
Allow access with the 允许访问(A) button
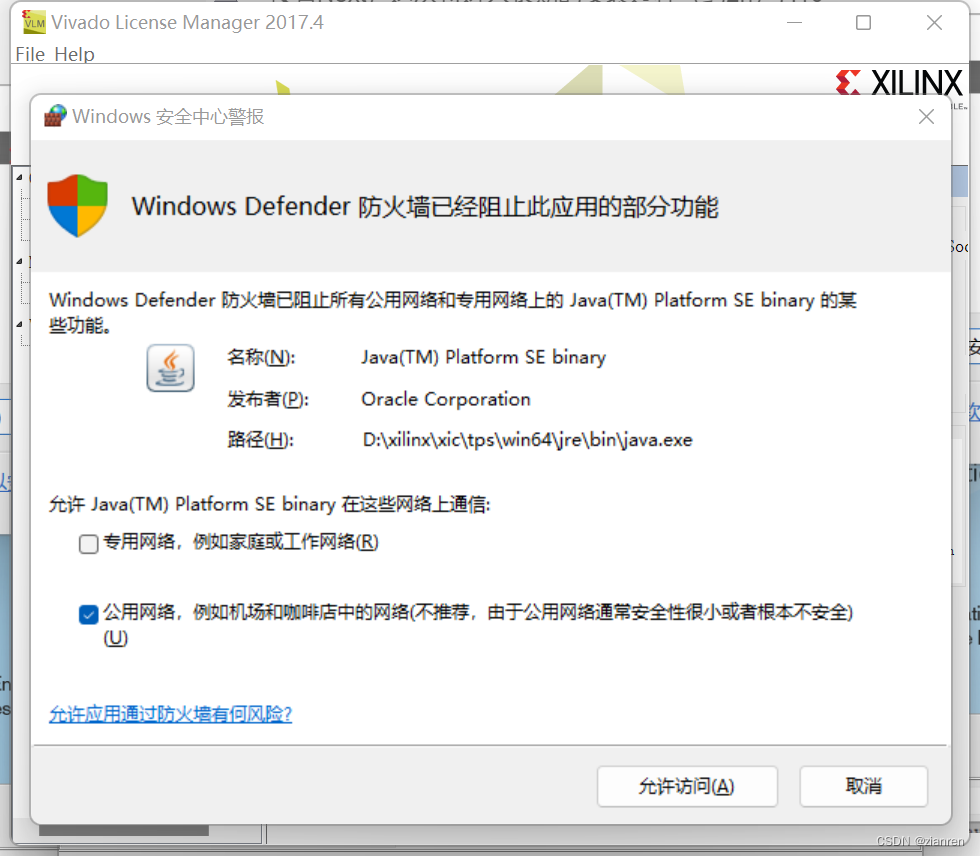pos(687,786)
